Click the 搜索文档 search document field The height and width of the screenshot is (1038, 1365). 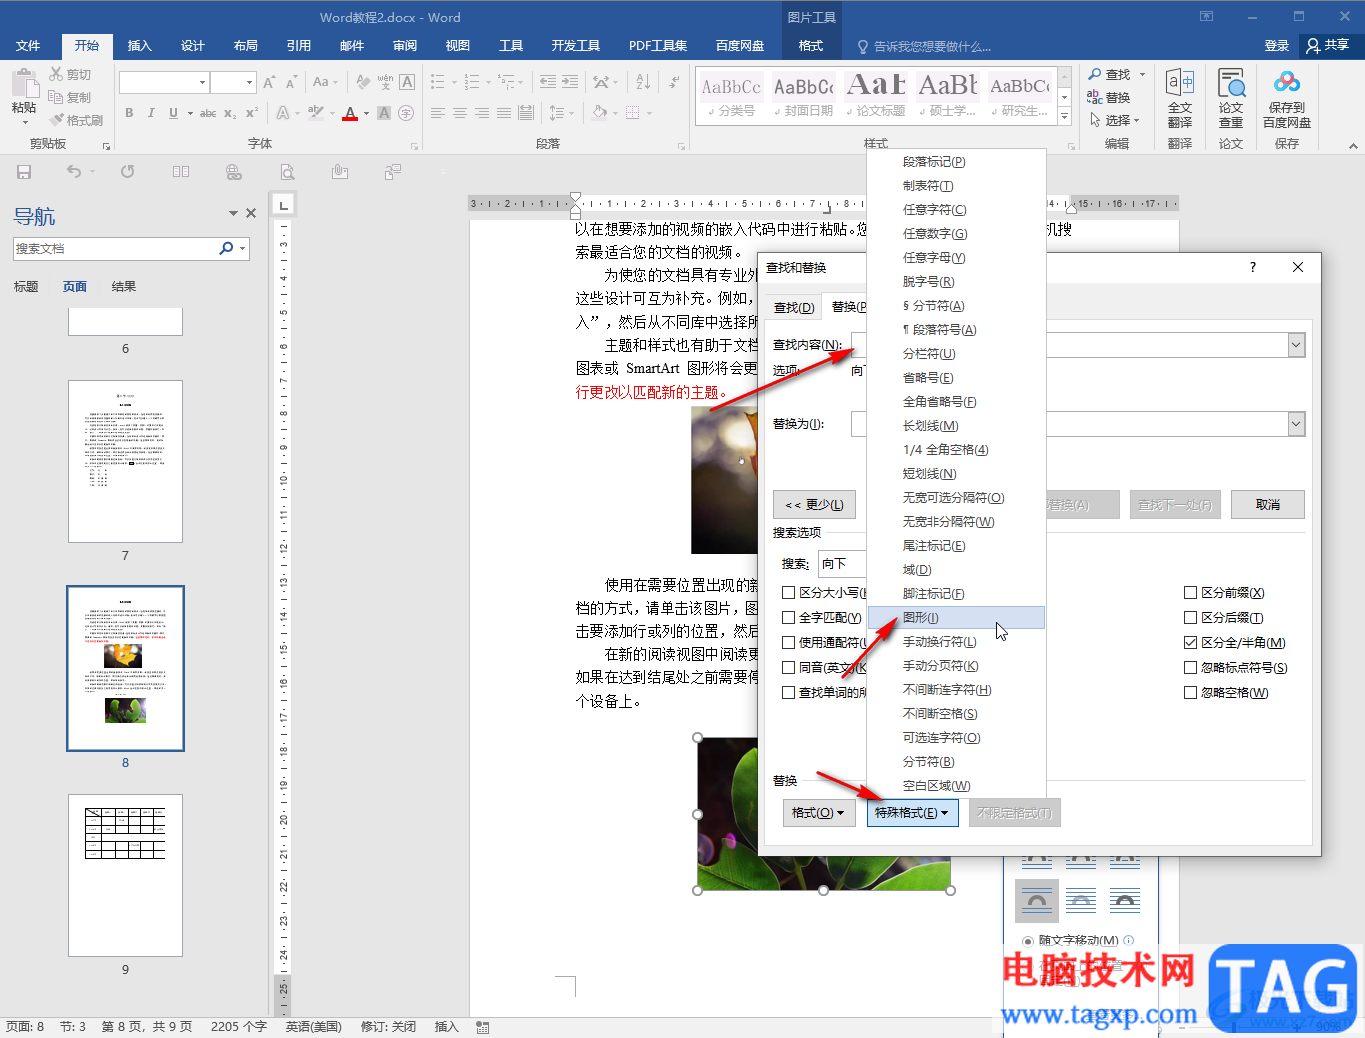pyautogui.click(x=115, y=248)
